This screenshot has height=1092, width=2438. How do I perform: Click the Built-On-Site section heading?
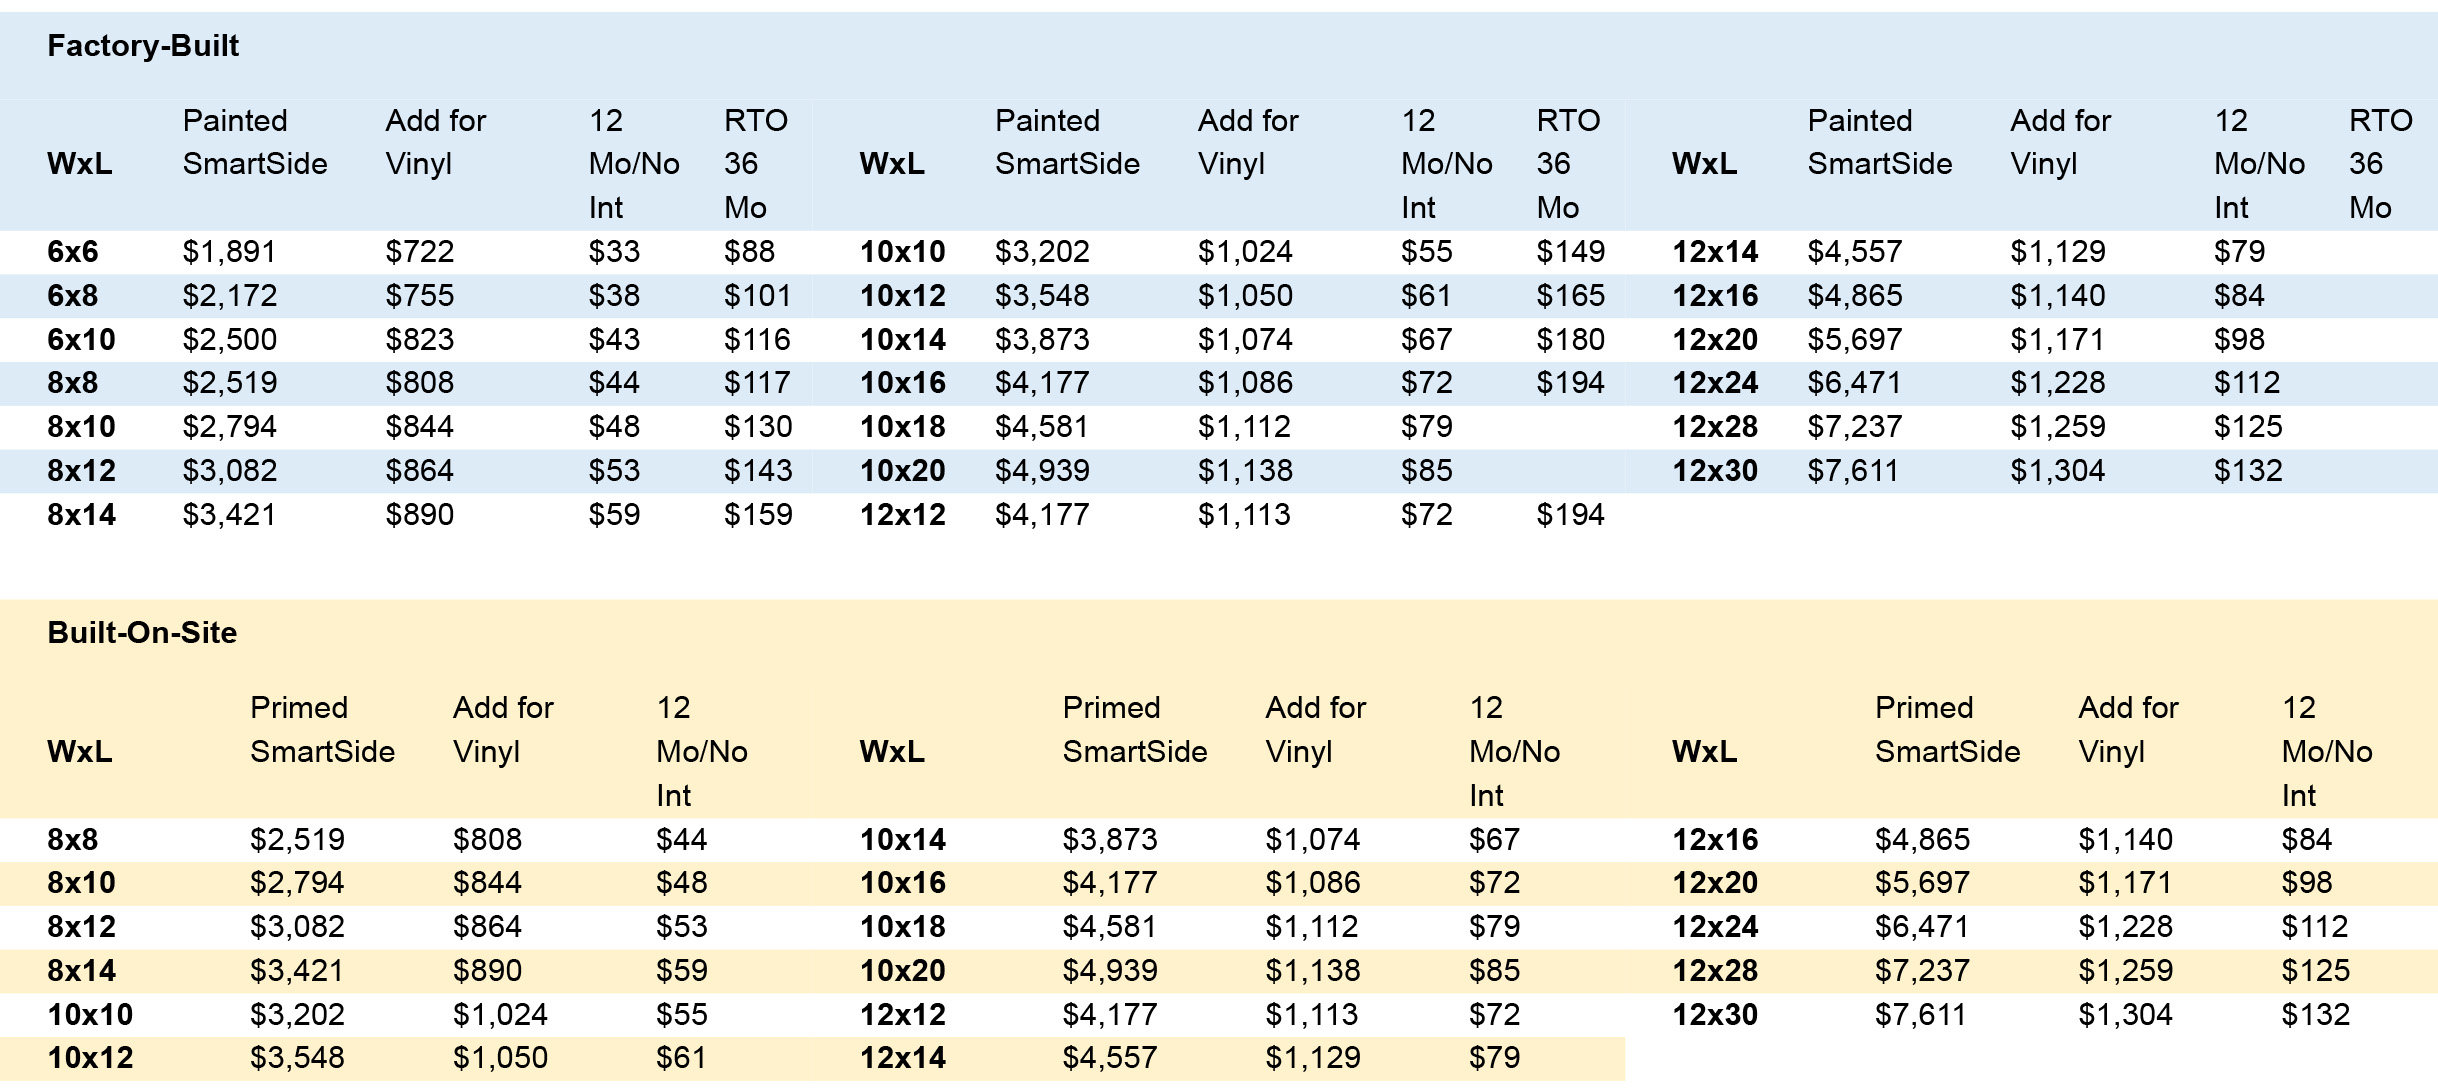[x=142, y=633]
